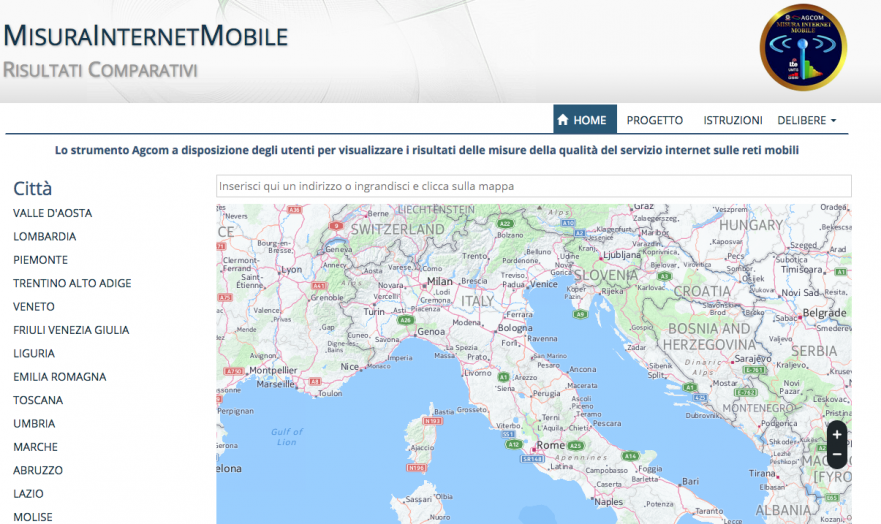This screenshot has width=881, height=524.
Task: Click the Risultati Comparativi subtitle
Action: [100, 70]
